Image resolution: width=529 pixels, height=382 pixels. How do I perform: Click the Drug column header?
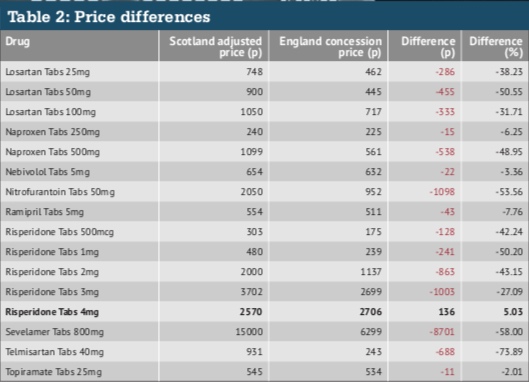[18, 42]
